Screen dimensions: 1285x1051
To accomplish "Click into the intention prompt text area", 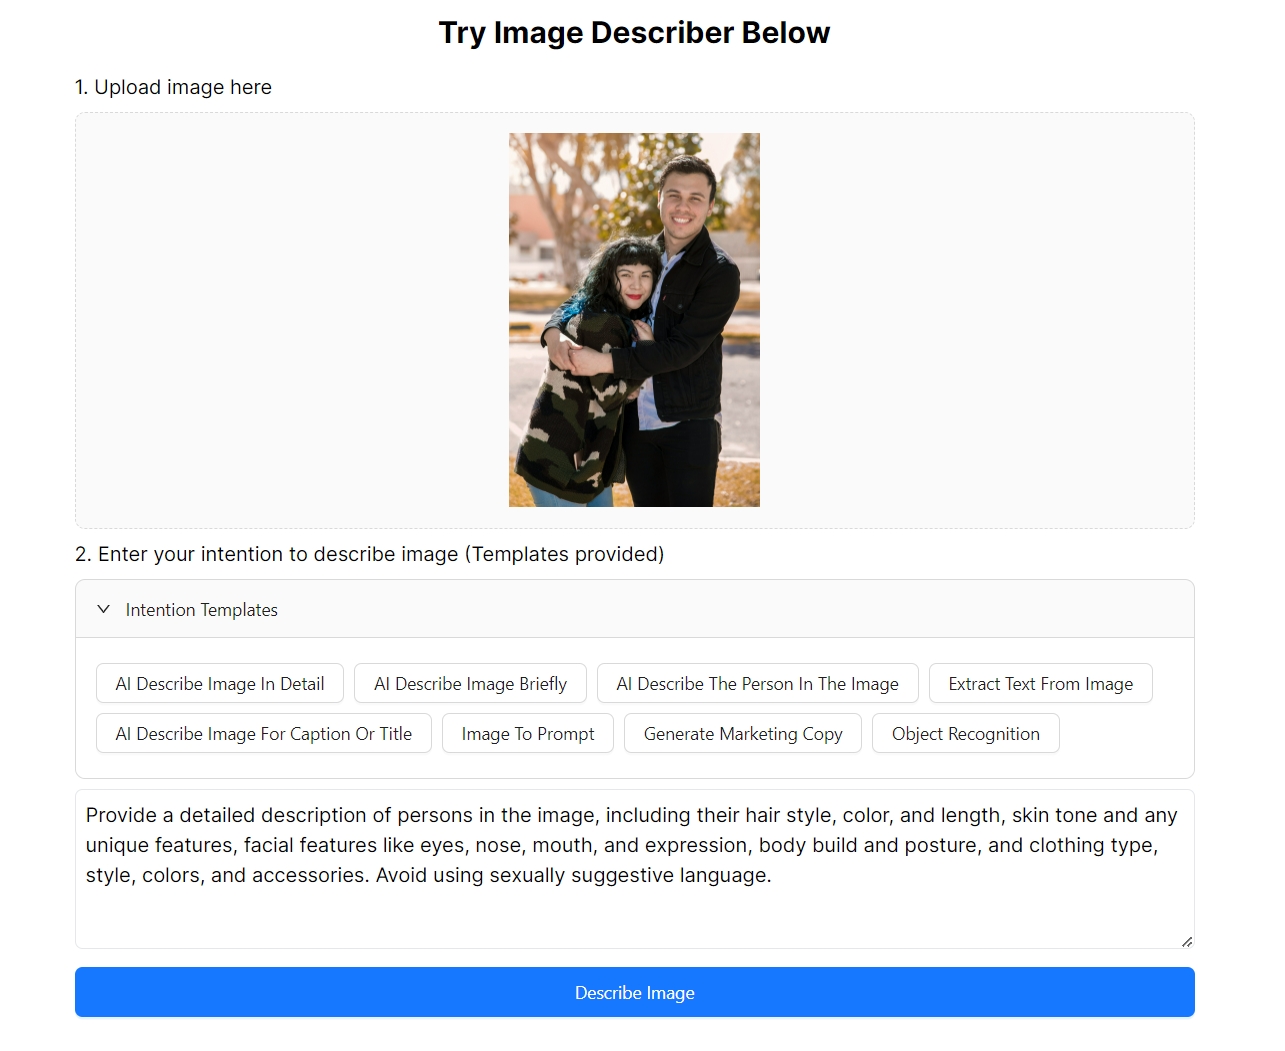I will click(x=635, y=869).
